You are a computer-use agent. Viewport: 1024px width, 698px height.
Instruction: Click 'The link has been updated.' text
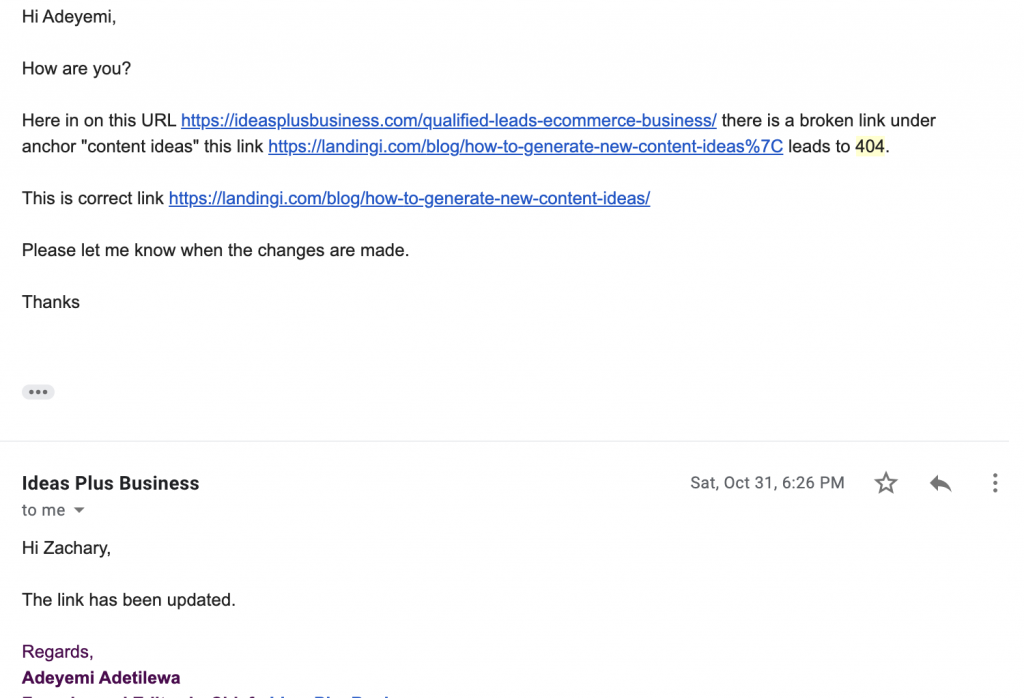129,599
